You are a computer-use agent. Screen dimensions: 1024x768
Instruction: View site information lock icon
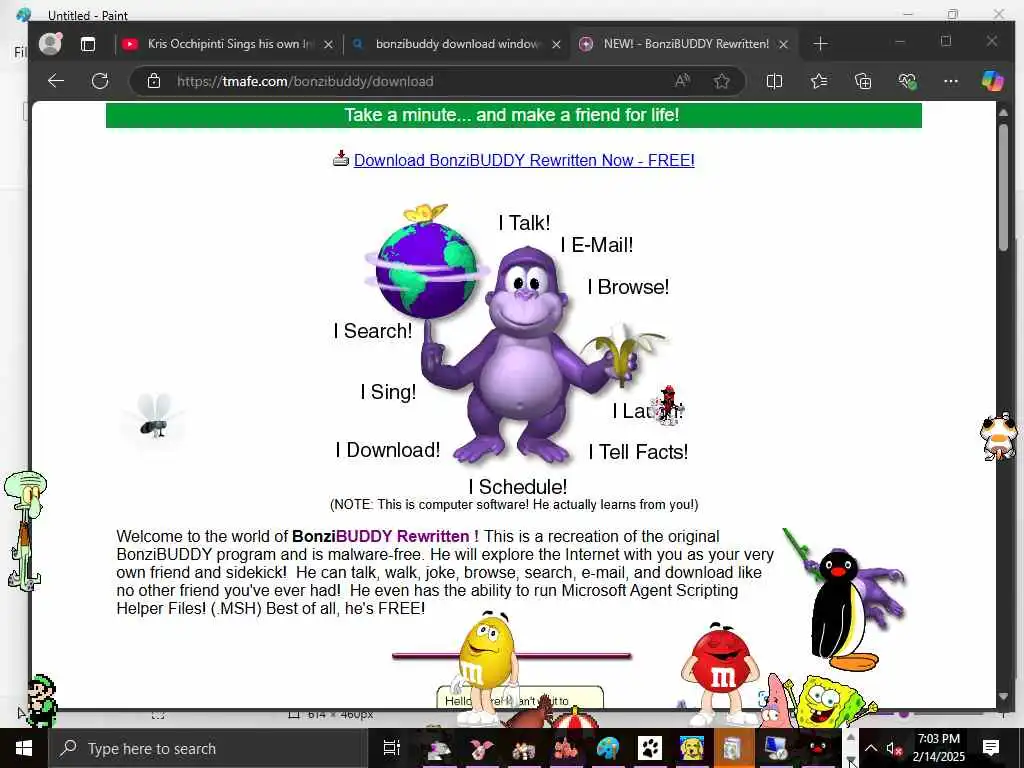[153, 81]
